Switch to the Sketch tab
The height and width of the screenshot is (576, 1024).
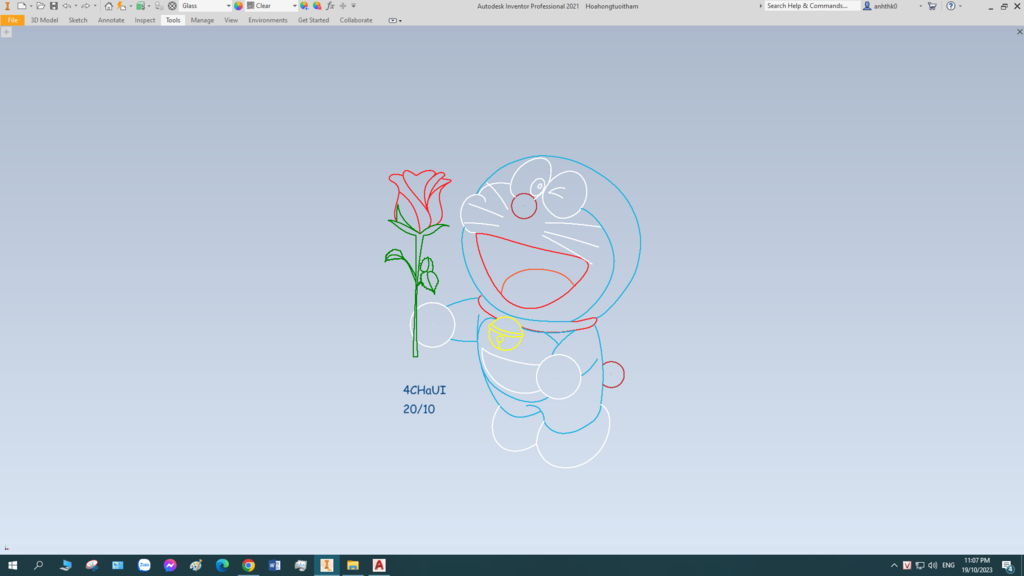tap(78, 20)
